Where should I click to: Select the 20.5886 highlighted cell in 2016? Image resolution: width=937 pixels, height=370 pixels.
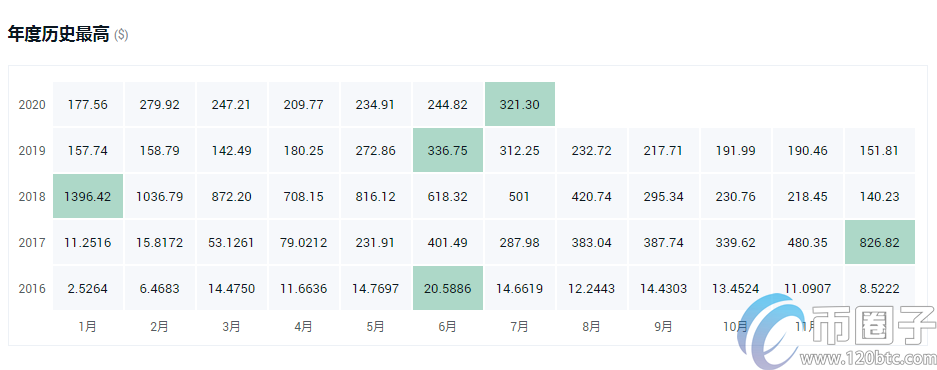point(448,289)
